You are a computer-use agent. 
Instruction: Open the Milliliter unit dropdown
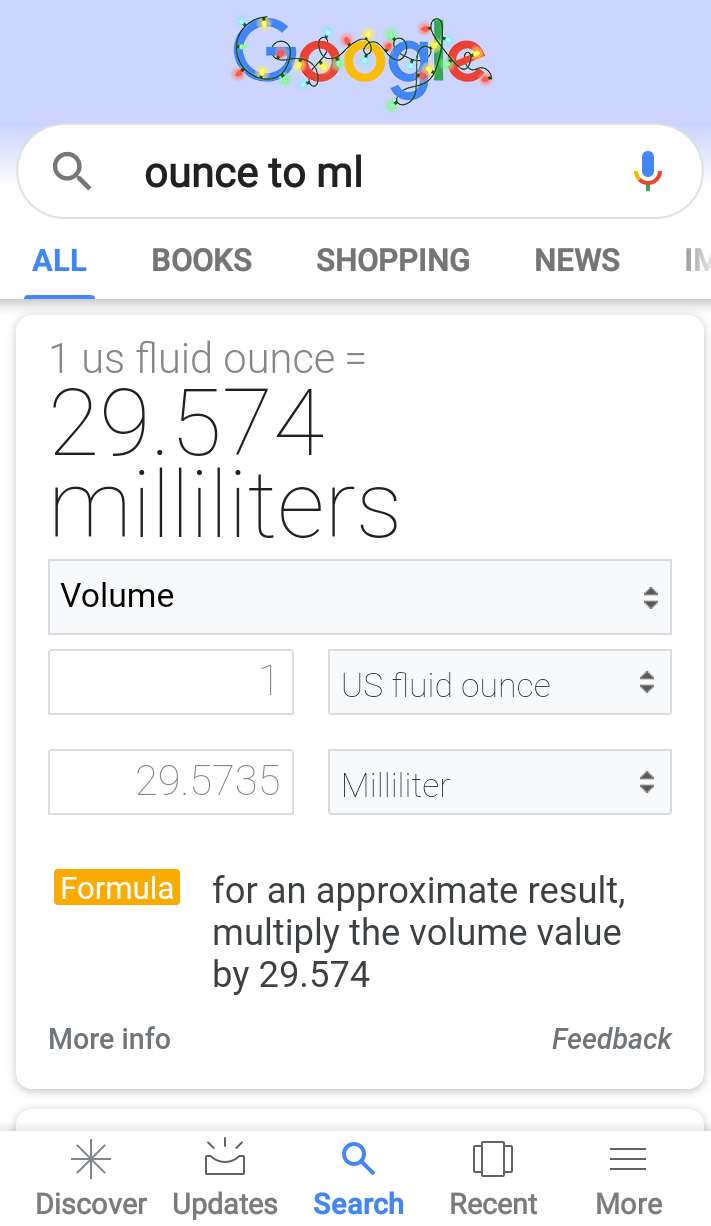500,782
